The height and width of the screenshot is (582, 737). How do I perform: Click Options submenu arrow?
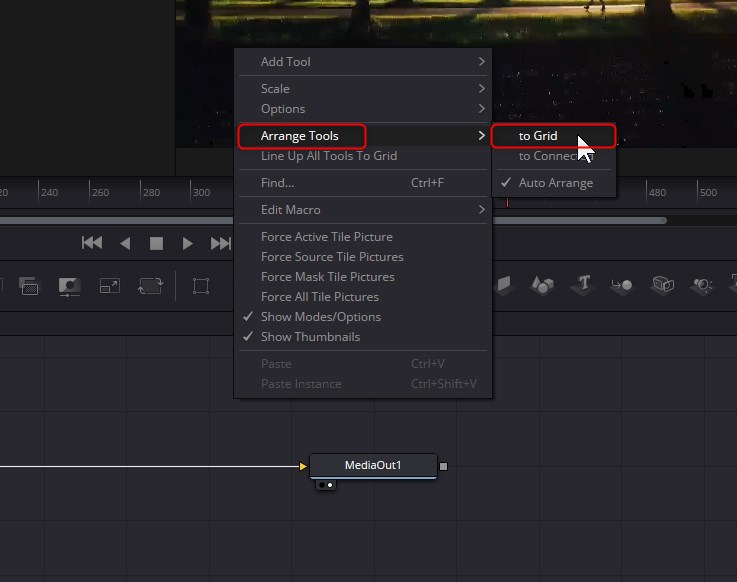pyautogui.click(x=481, y=109)
